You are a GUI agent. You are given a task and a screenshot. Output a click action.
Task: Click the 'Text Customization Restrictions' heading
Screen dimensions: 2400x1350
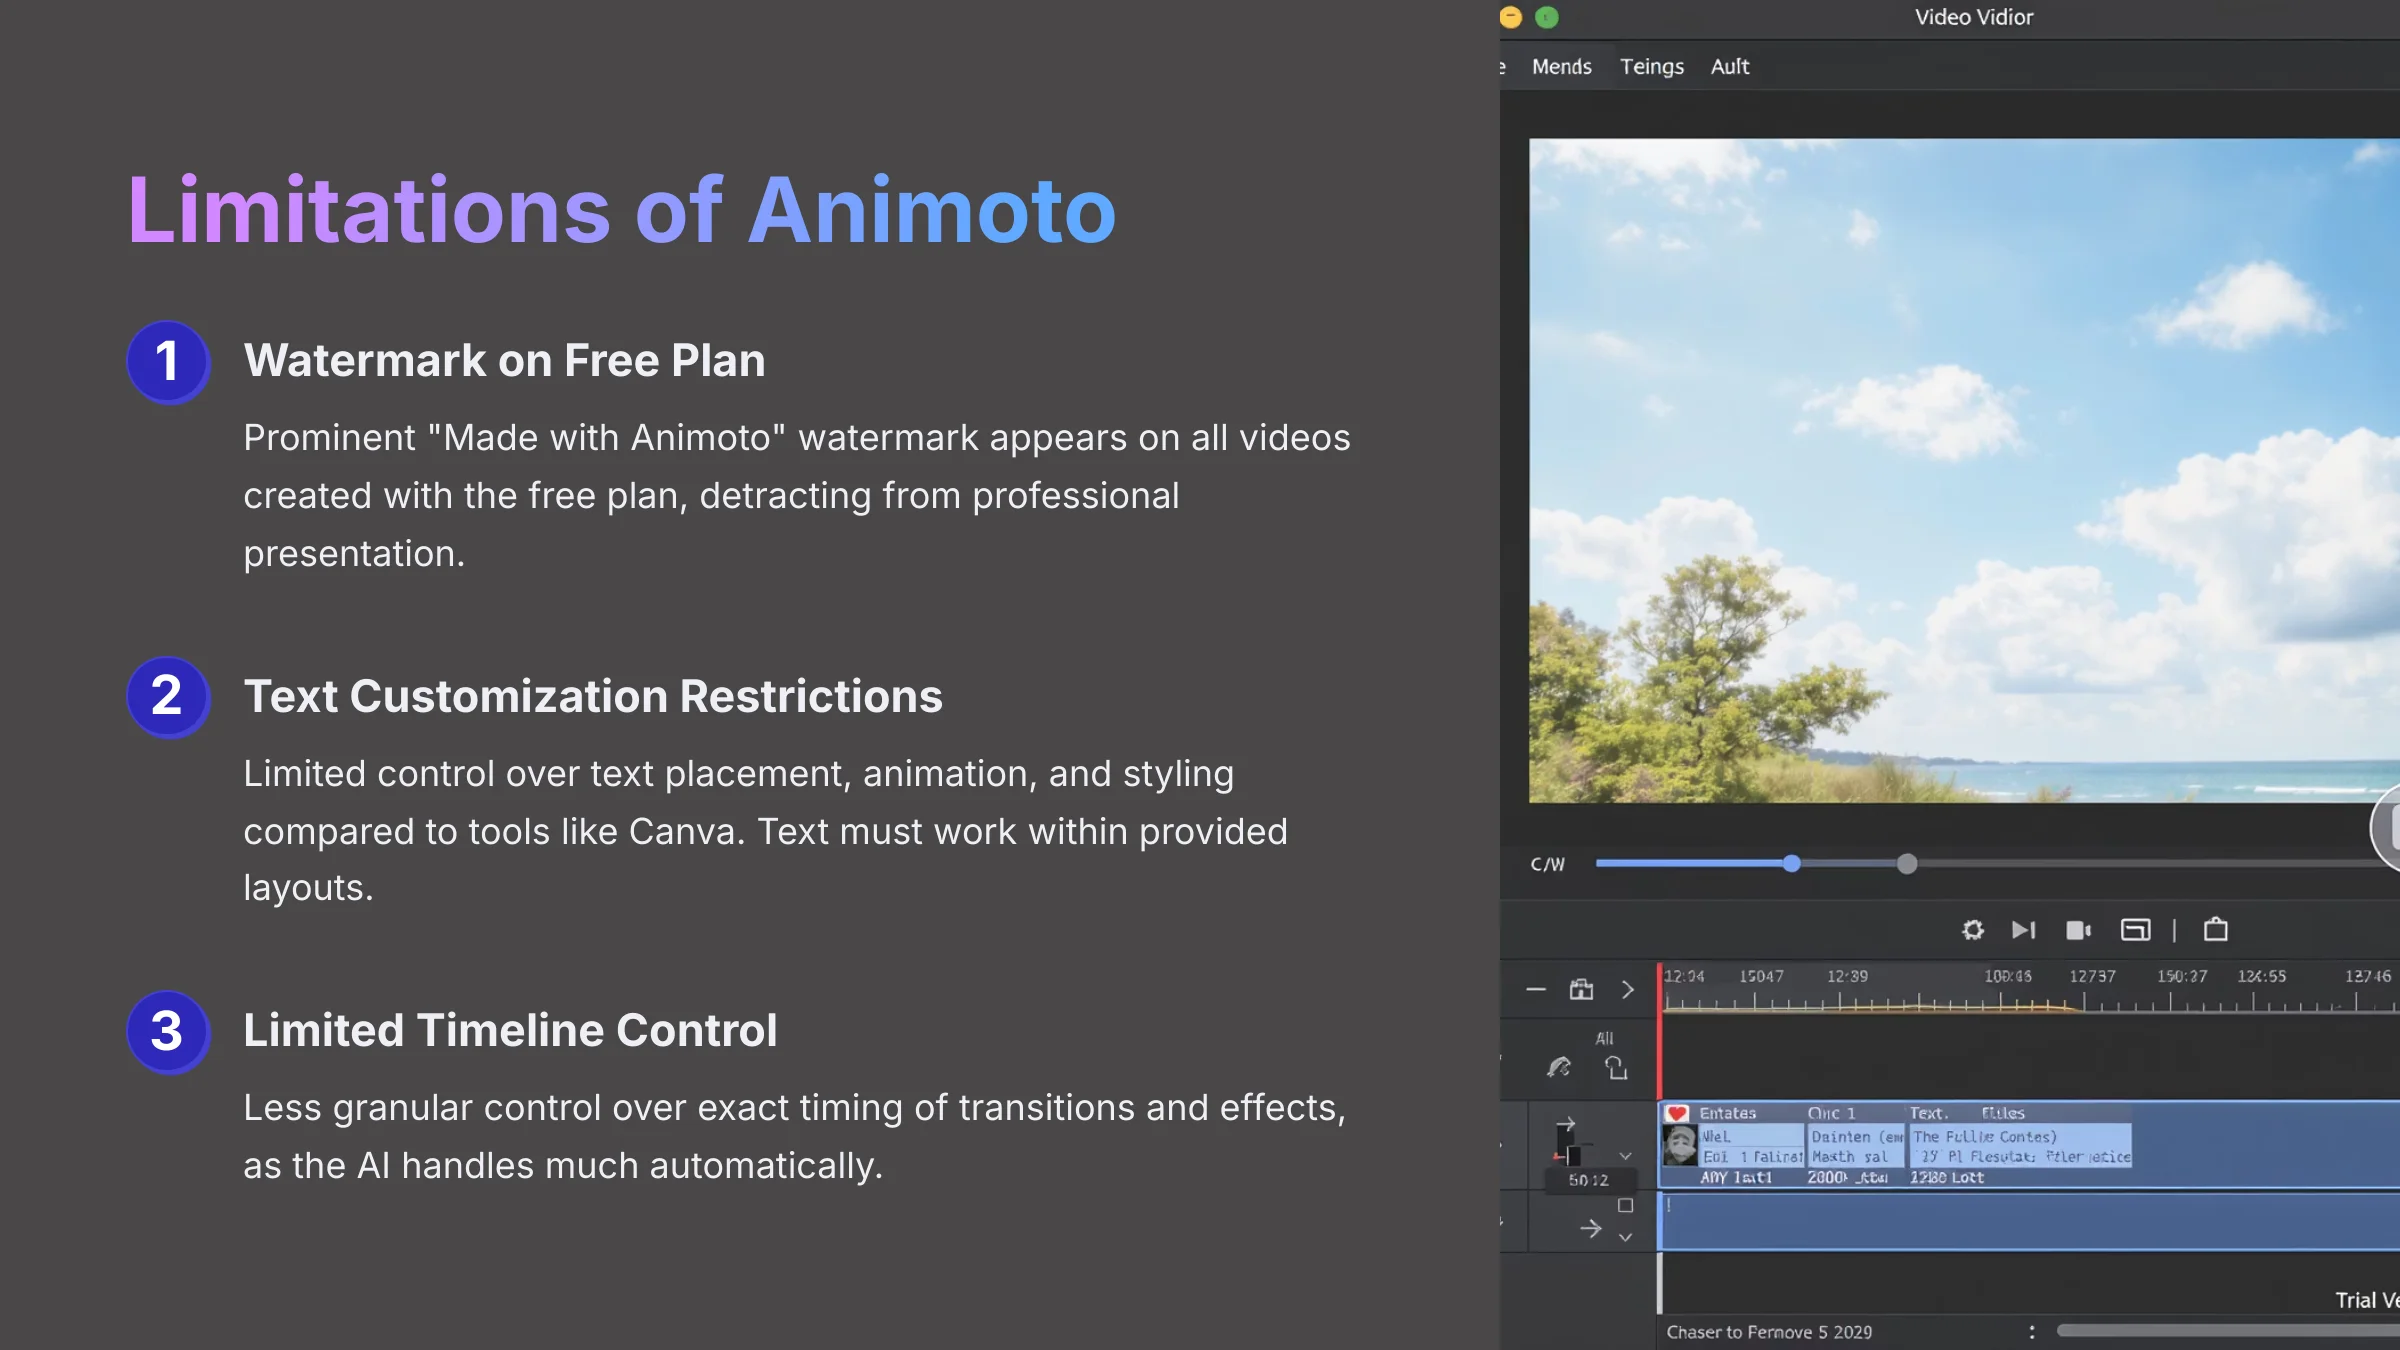point(593,696)
